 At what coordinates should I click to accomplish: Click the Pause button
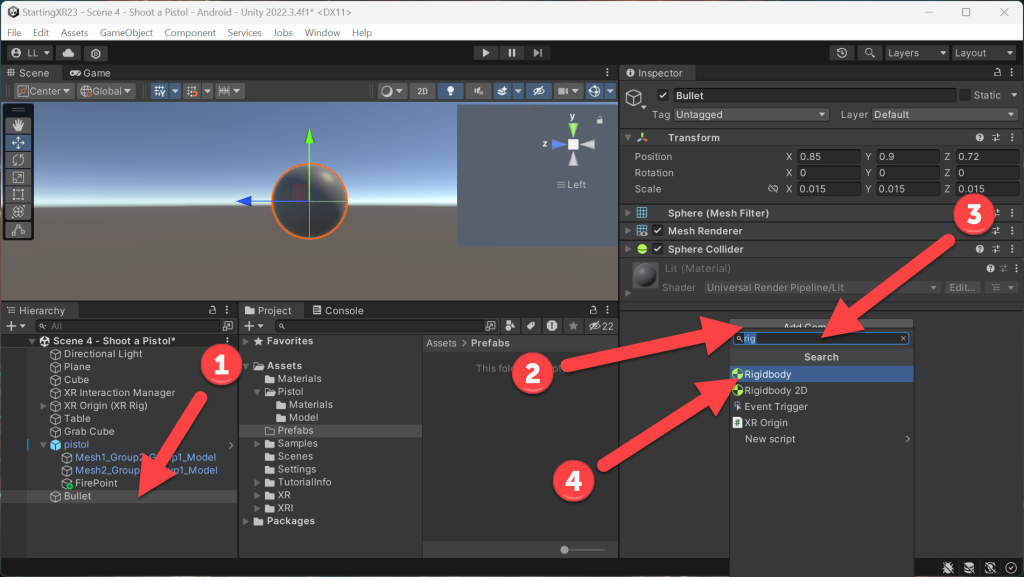point(511,53)
